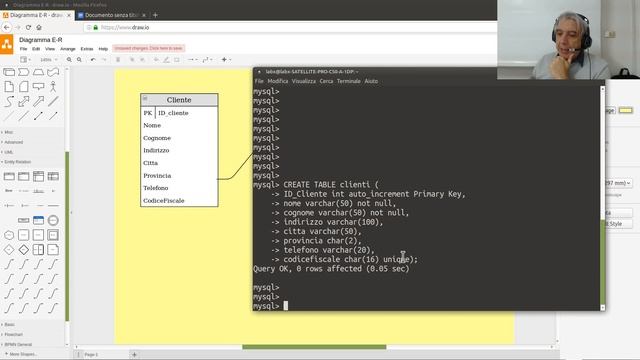Add a new diagram page
This screenshot has height=360, width=640.
click(134, 355)
